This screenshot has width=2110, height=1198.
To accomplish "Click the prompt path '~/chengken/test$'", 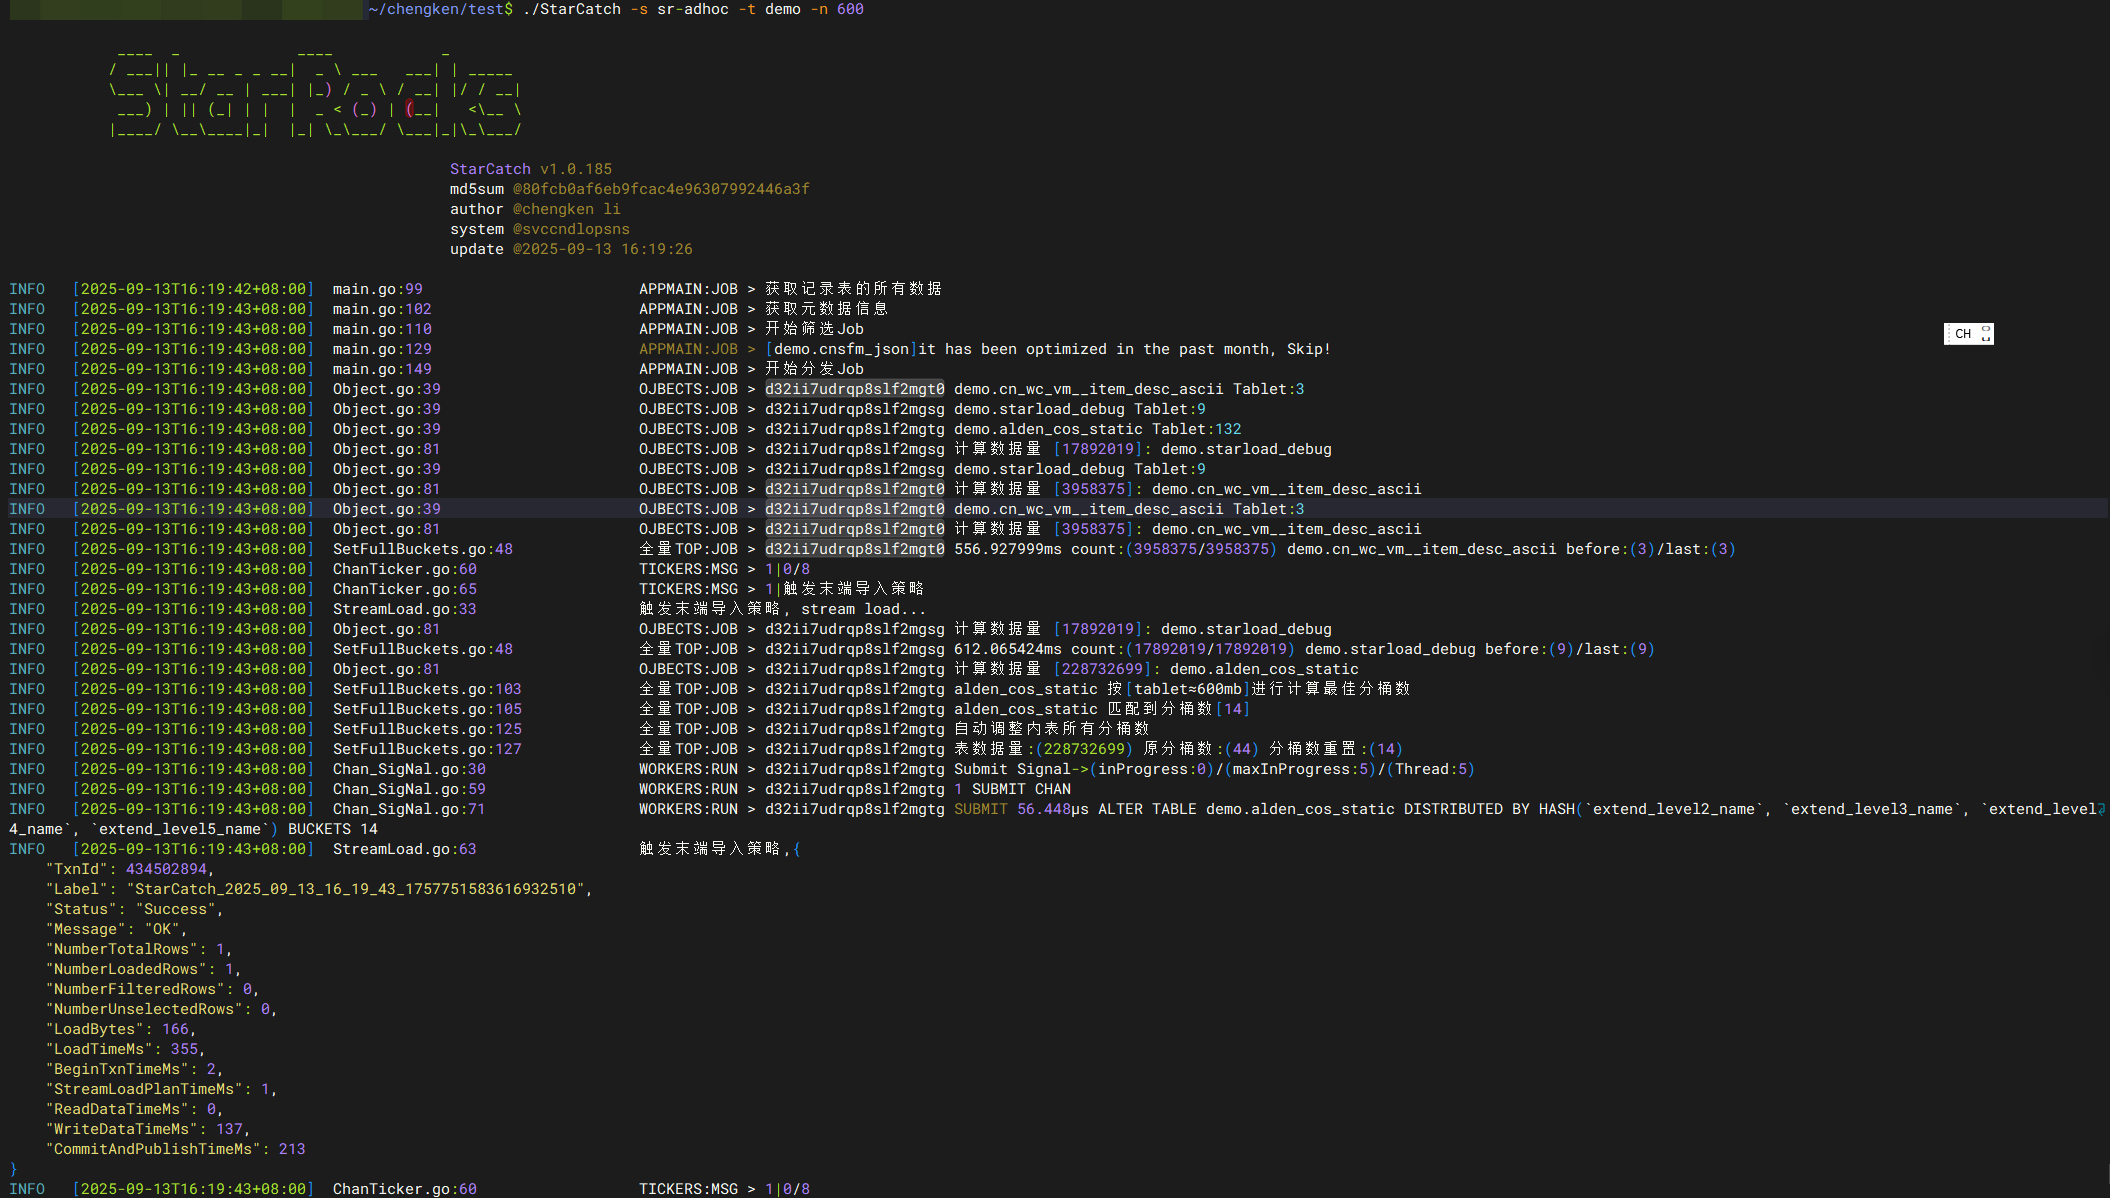I will coord(441,9).
